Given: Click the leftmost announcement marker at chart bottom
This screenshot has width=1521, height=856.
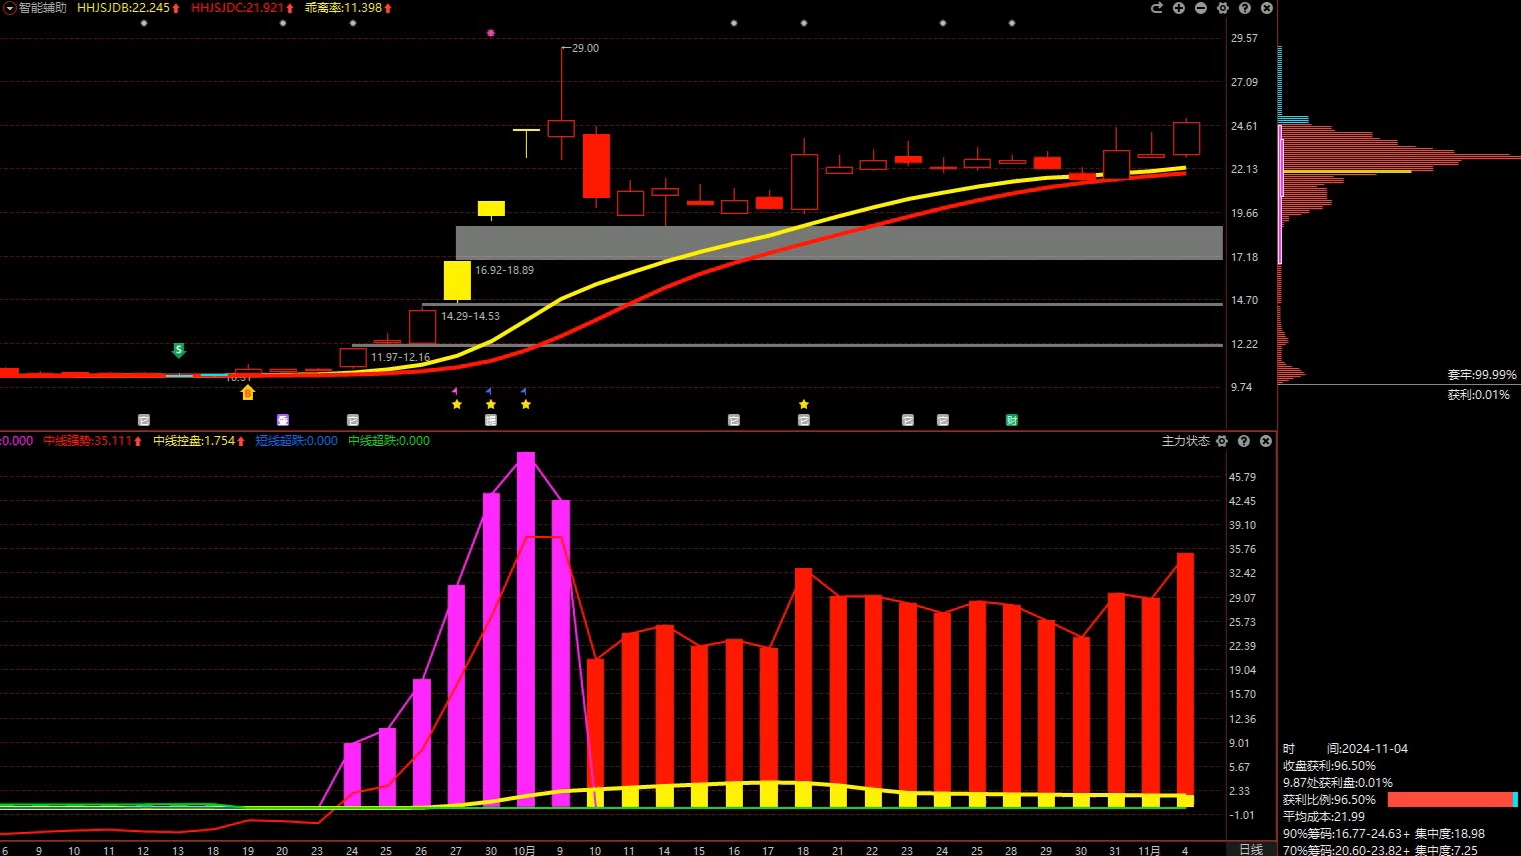Looking at the screenshot, I should point(144,420).
